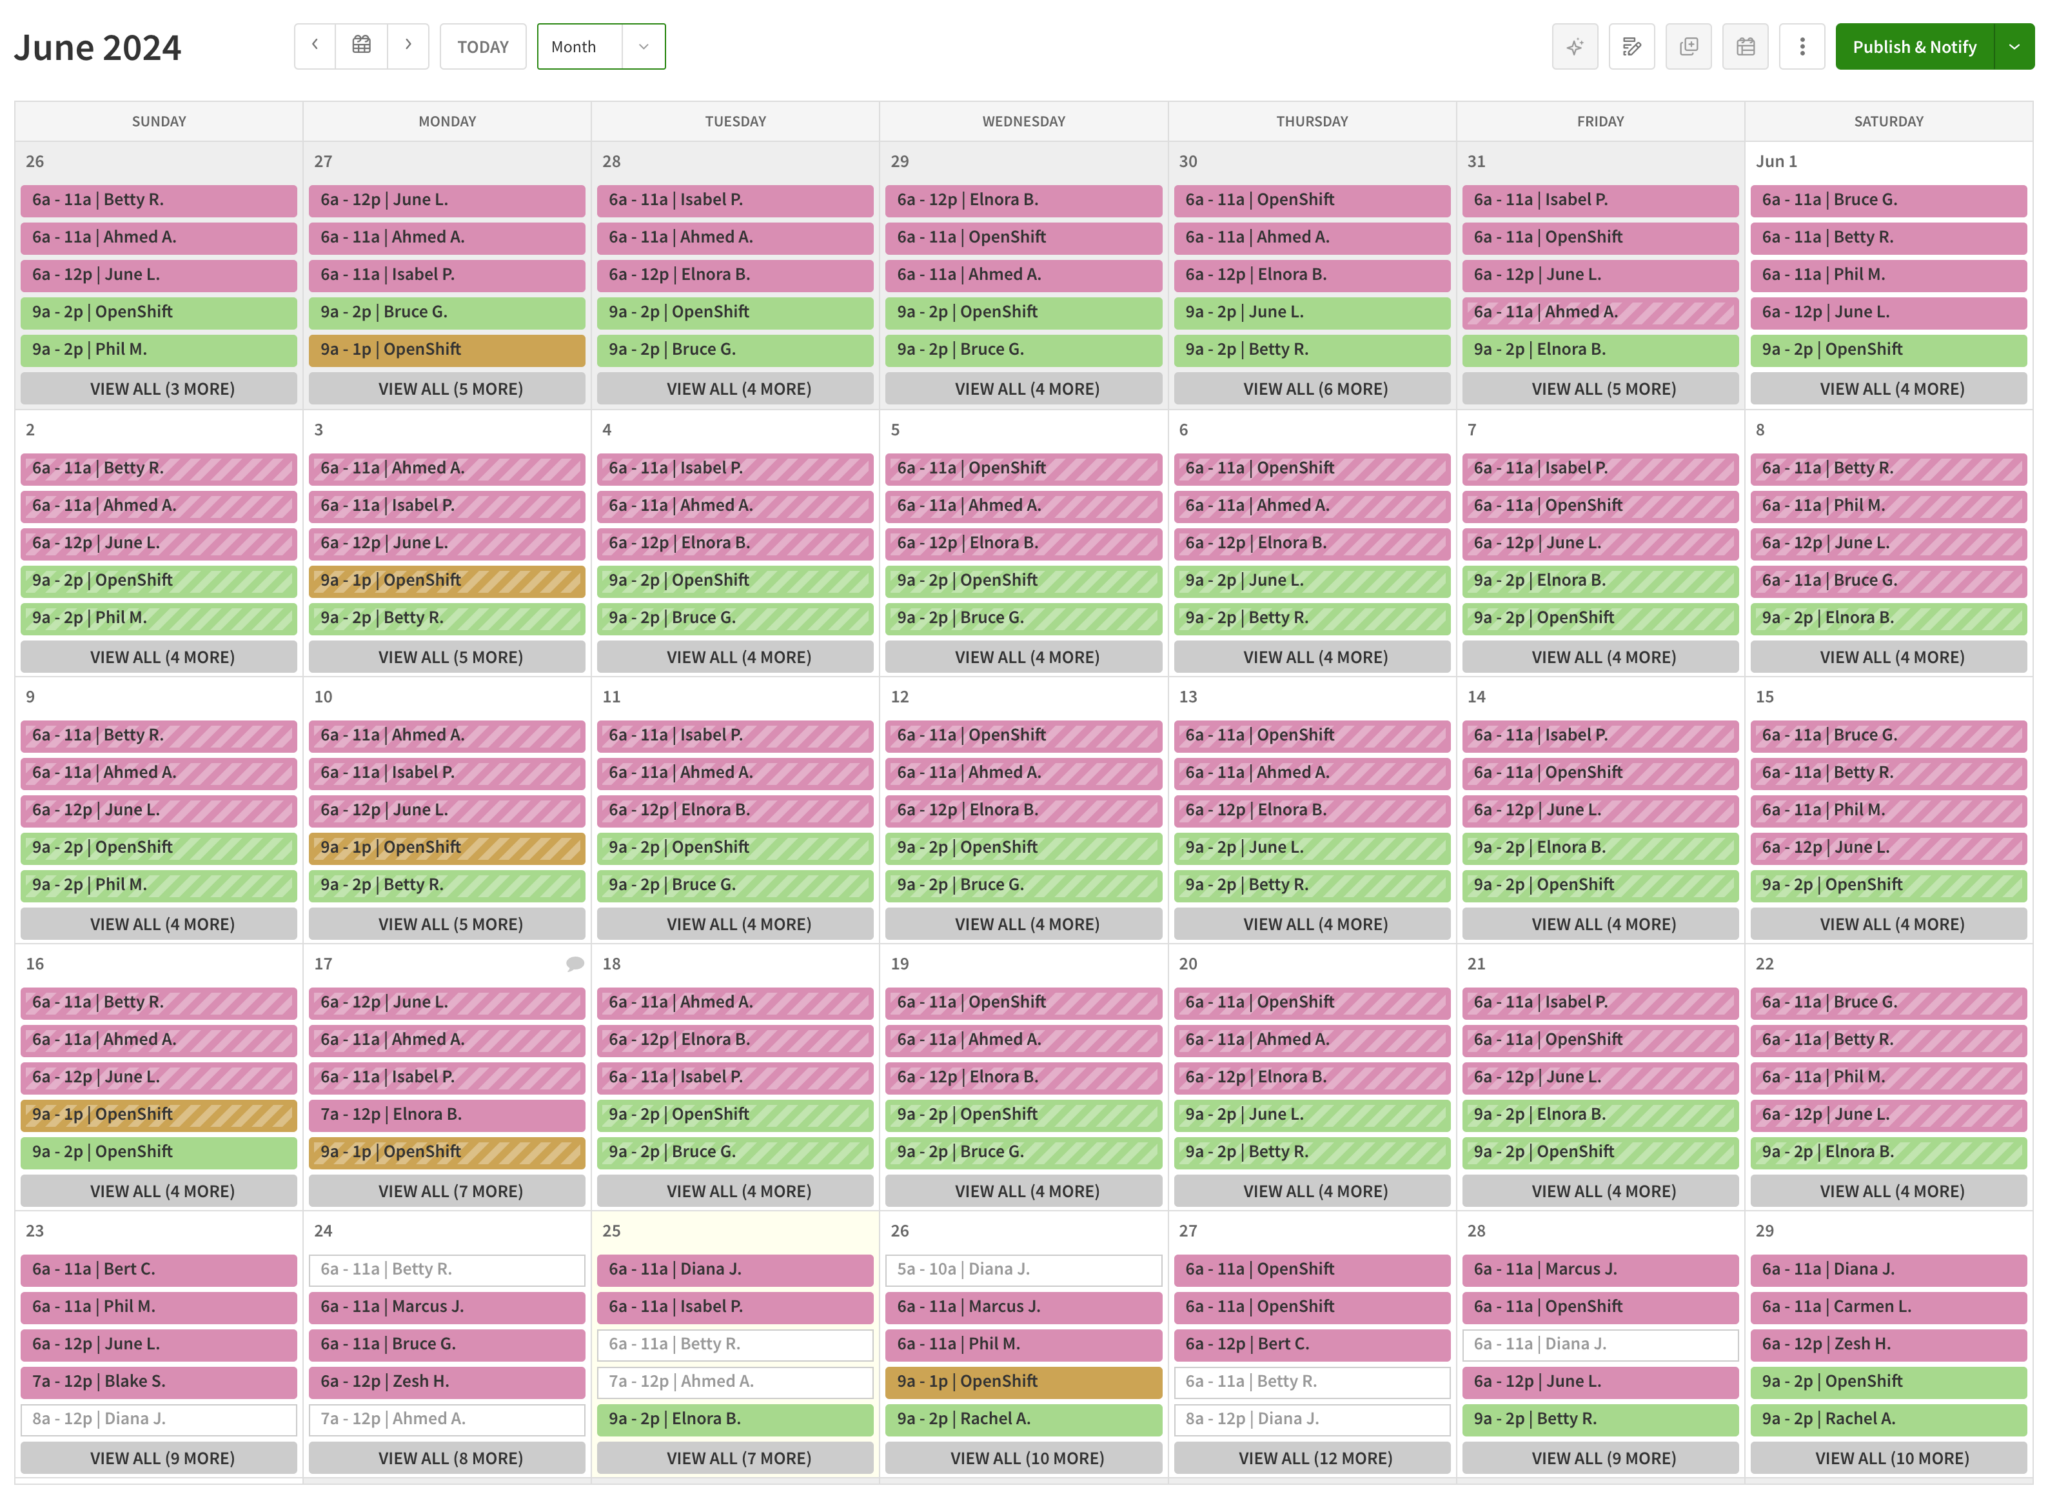Image resolution: width=2048 pixels, height=1490 pixels.
Task: Open Diana J.'s 6a-11a shift on June 25
Action: point(735,1269)
